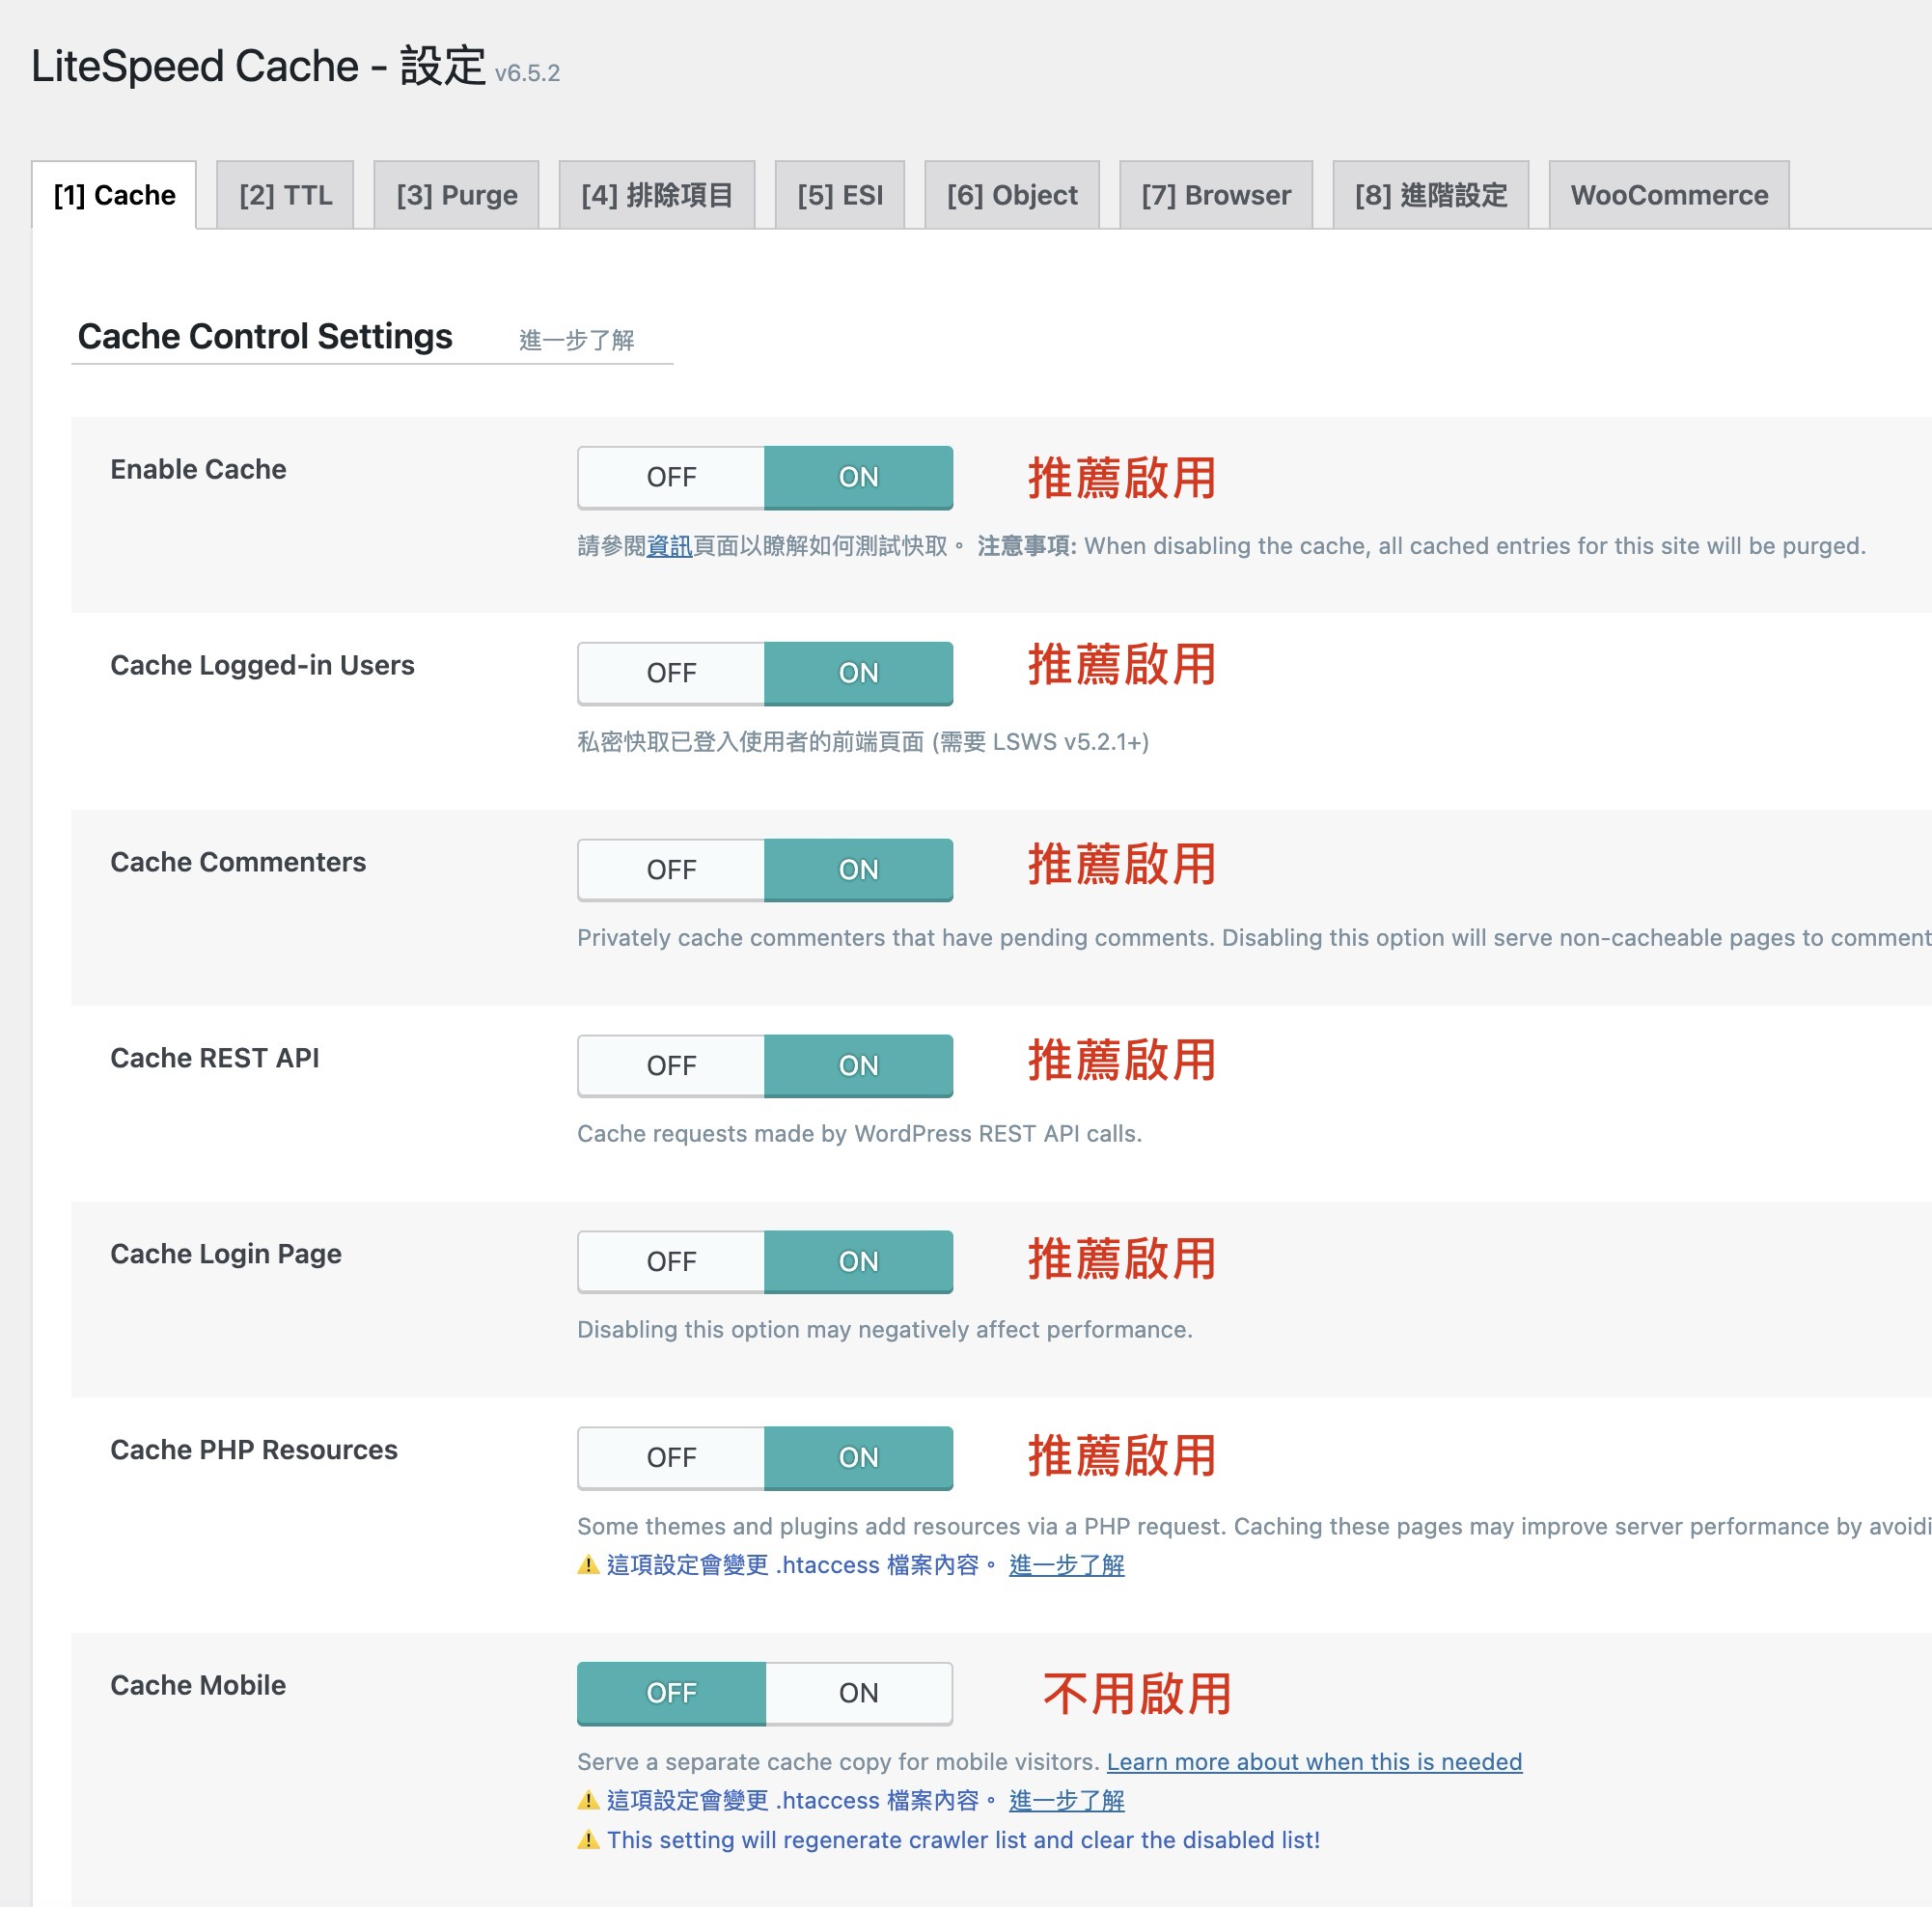Set Enable Cache to ON
Viewport: 1932px width, 1907px height.
click(858, 477)
